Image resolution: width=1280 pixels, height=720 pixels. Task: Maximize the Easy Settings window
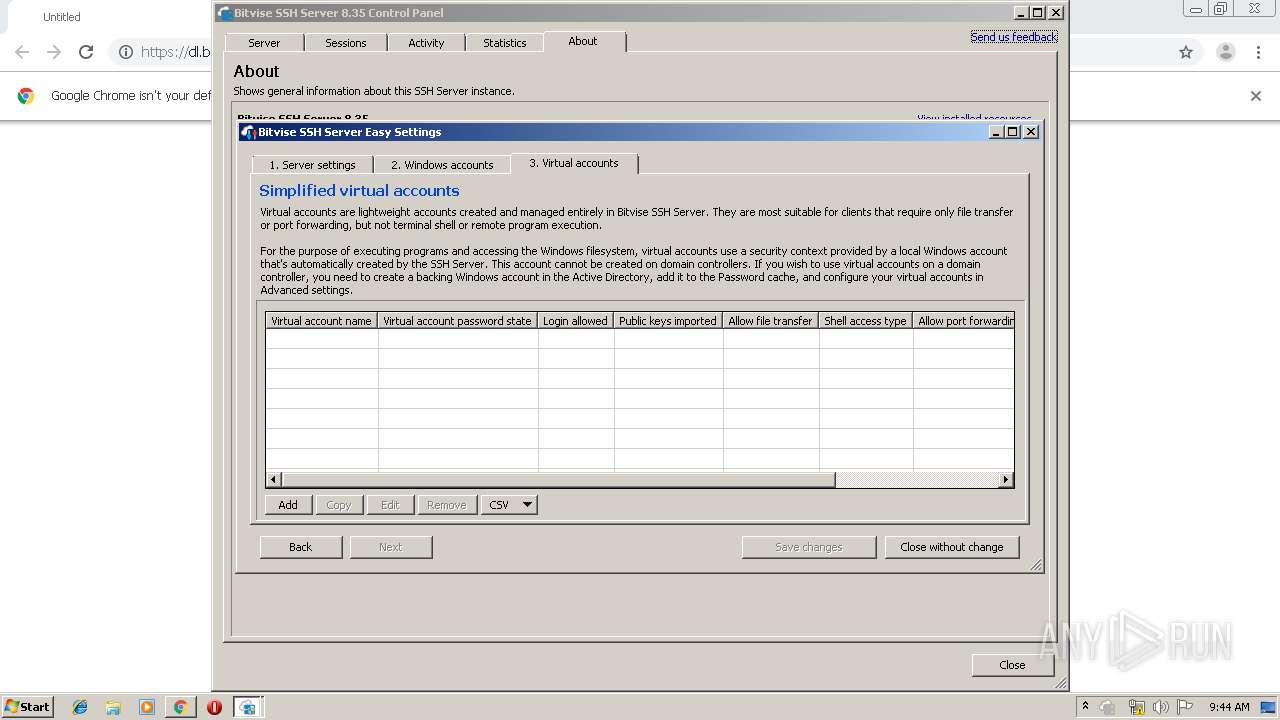coord(1013,132)
